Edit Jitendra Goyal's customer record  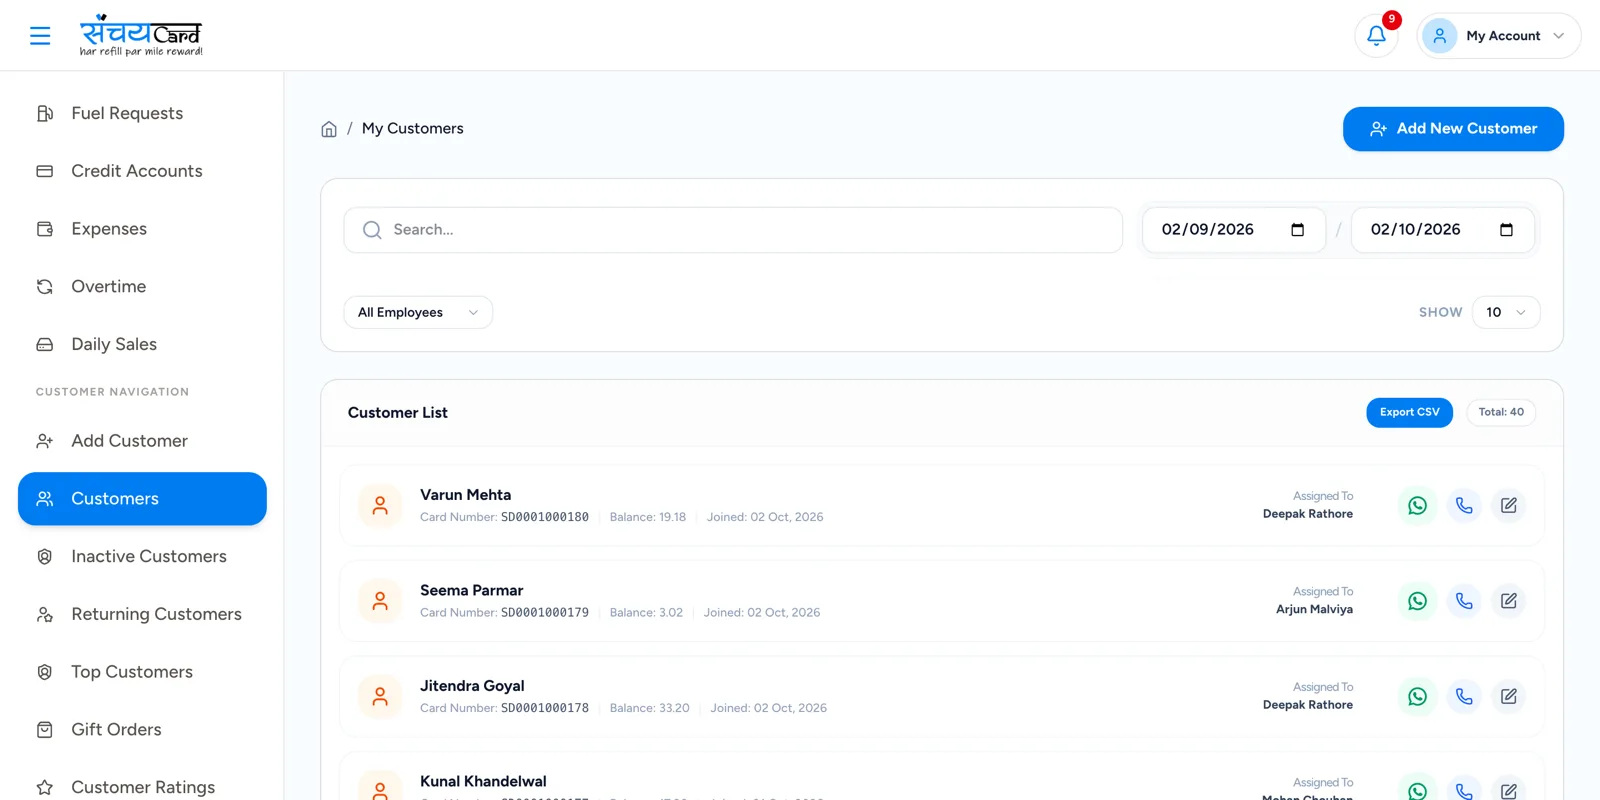click(x=1509, y=697)
